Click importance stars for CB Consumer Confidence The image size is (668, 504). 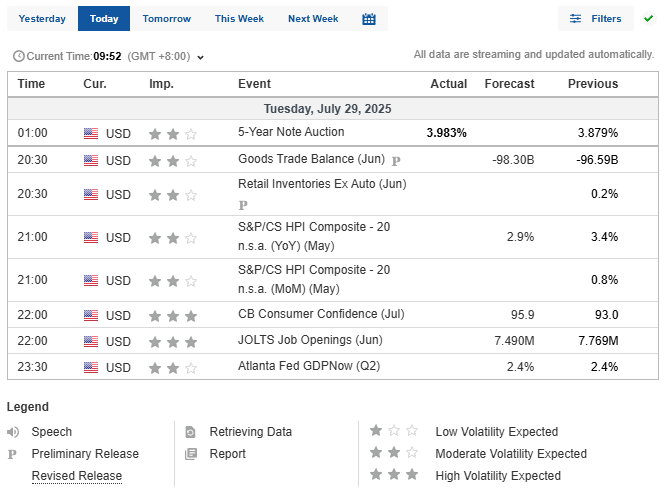[x=173, y=316]
